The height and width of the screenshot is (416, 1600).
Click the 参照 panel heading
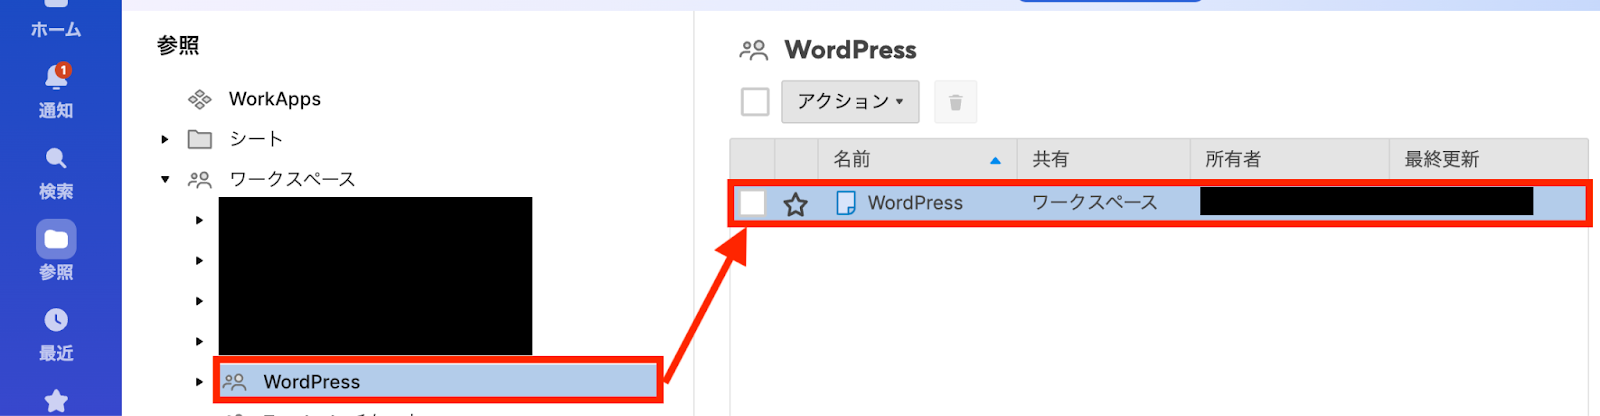pos(178,46)
